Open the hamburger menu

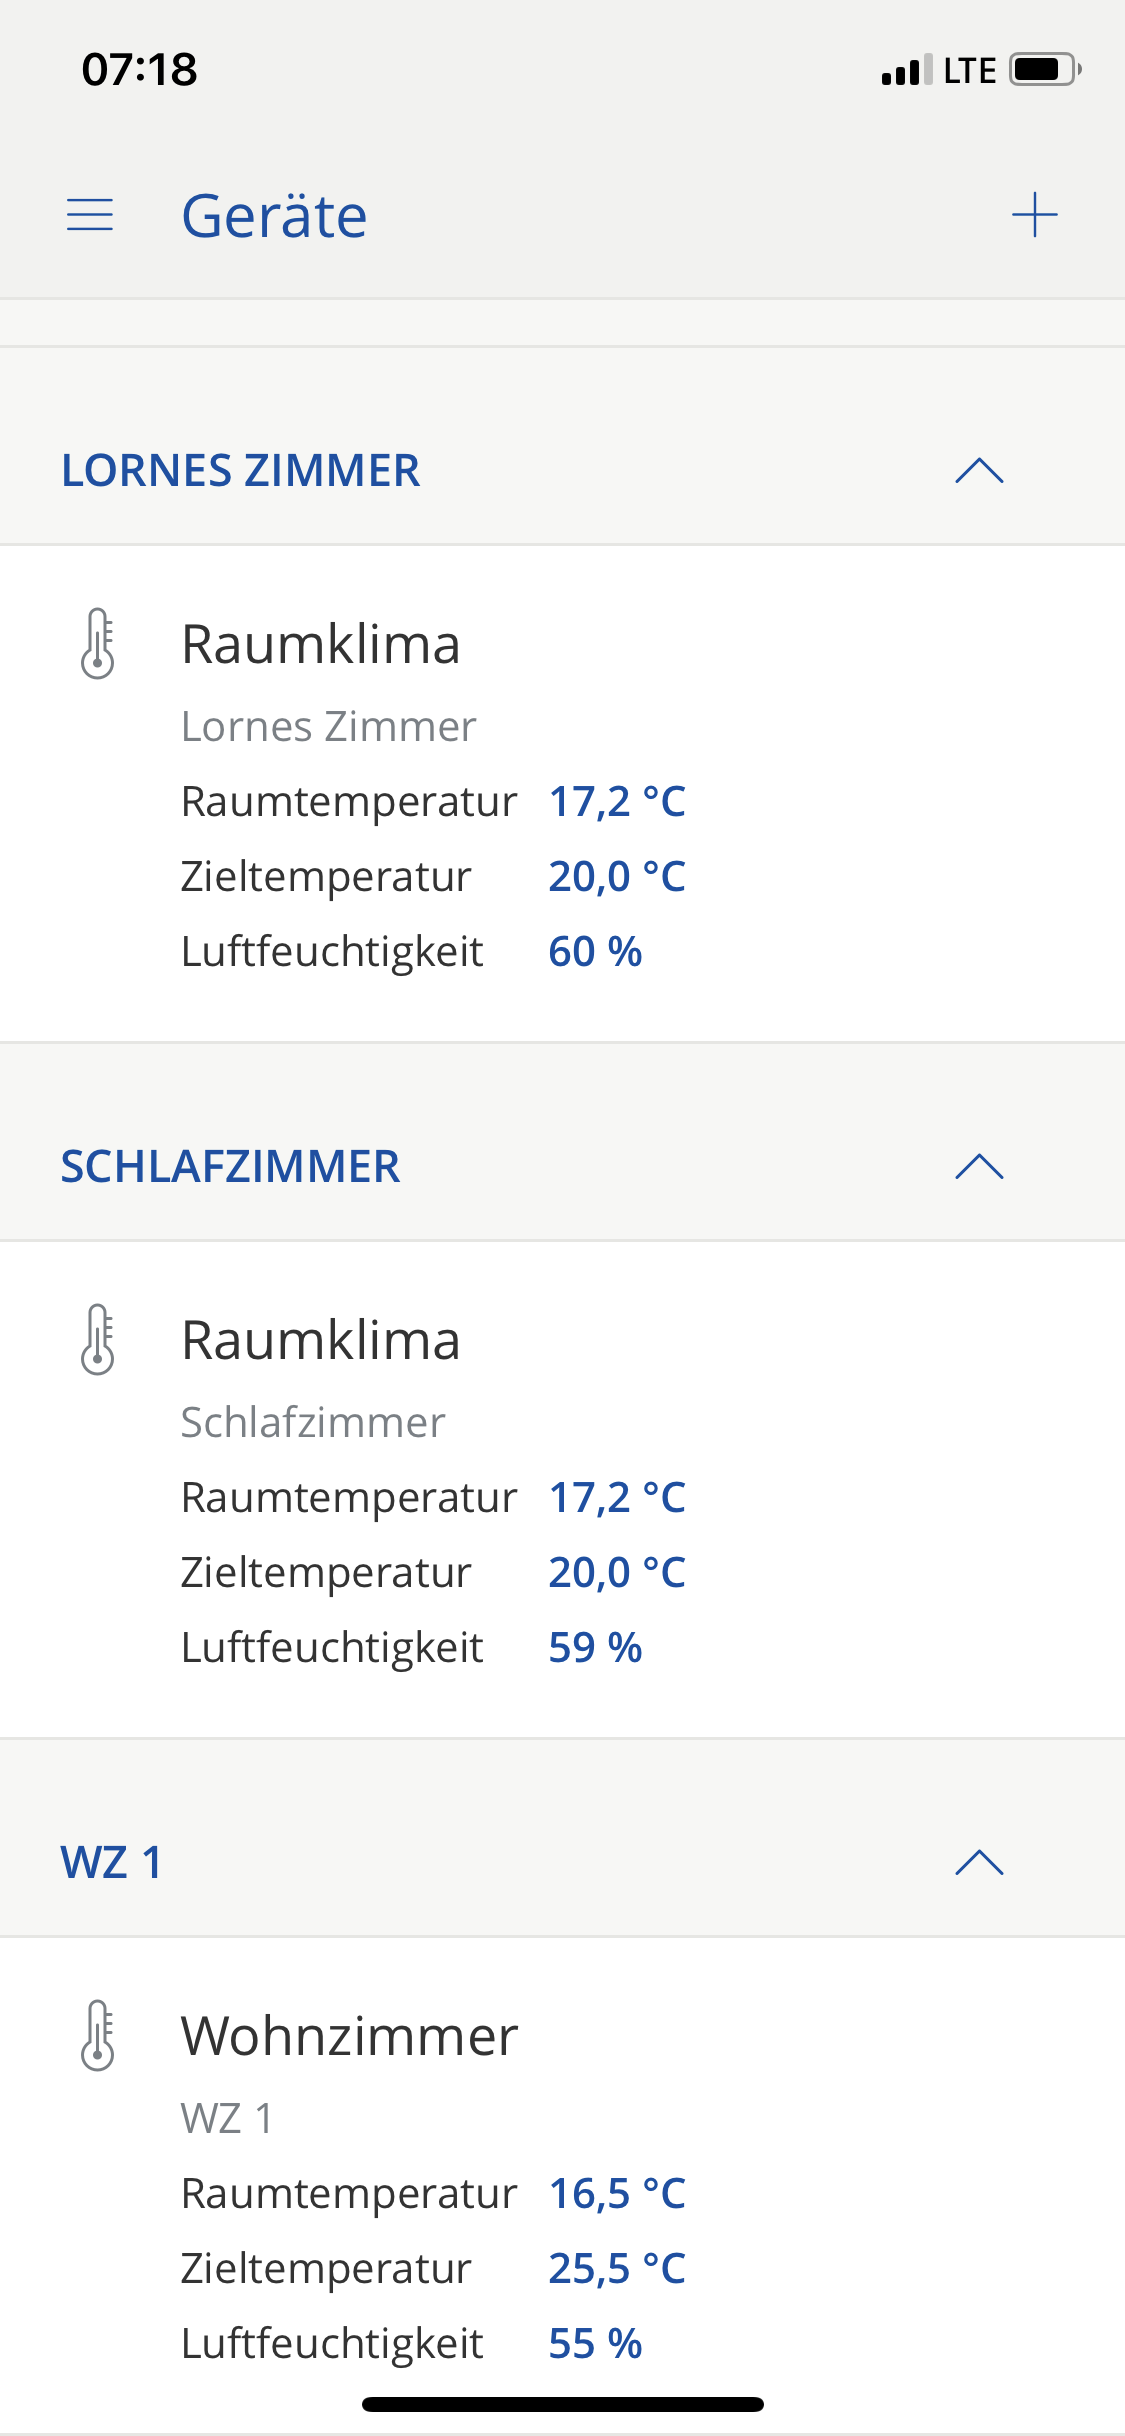point(90,215)
